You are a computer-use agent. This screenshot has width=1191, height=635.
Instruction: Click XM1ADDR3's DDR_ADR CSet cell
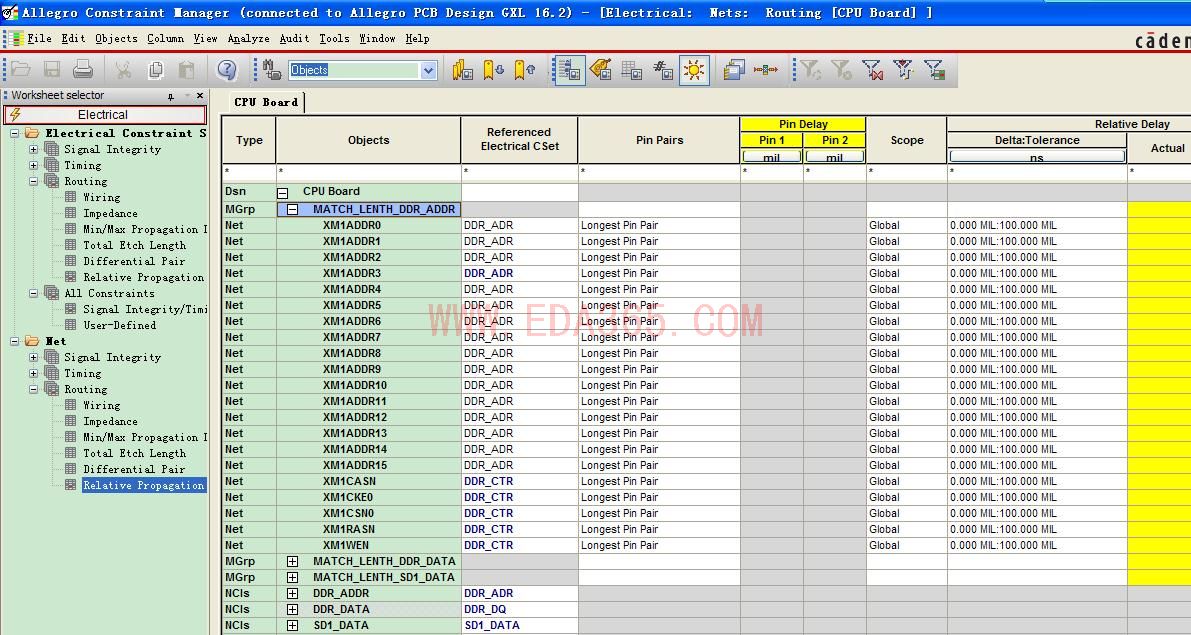tap(520, 273)
